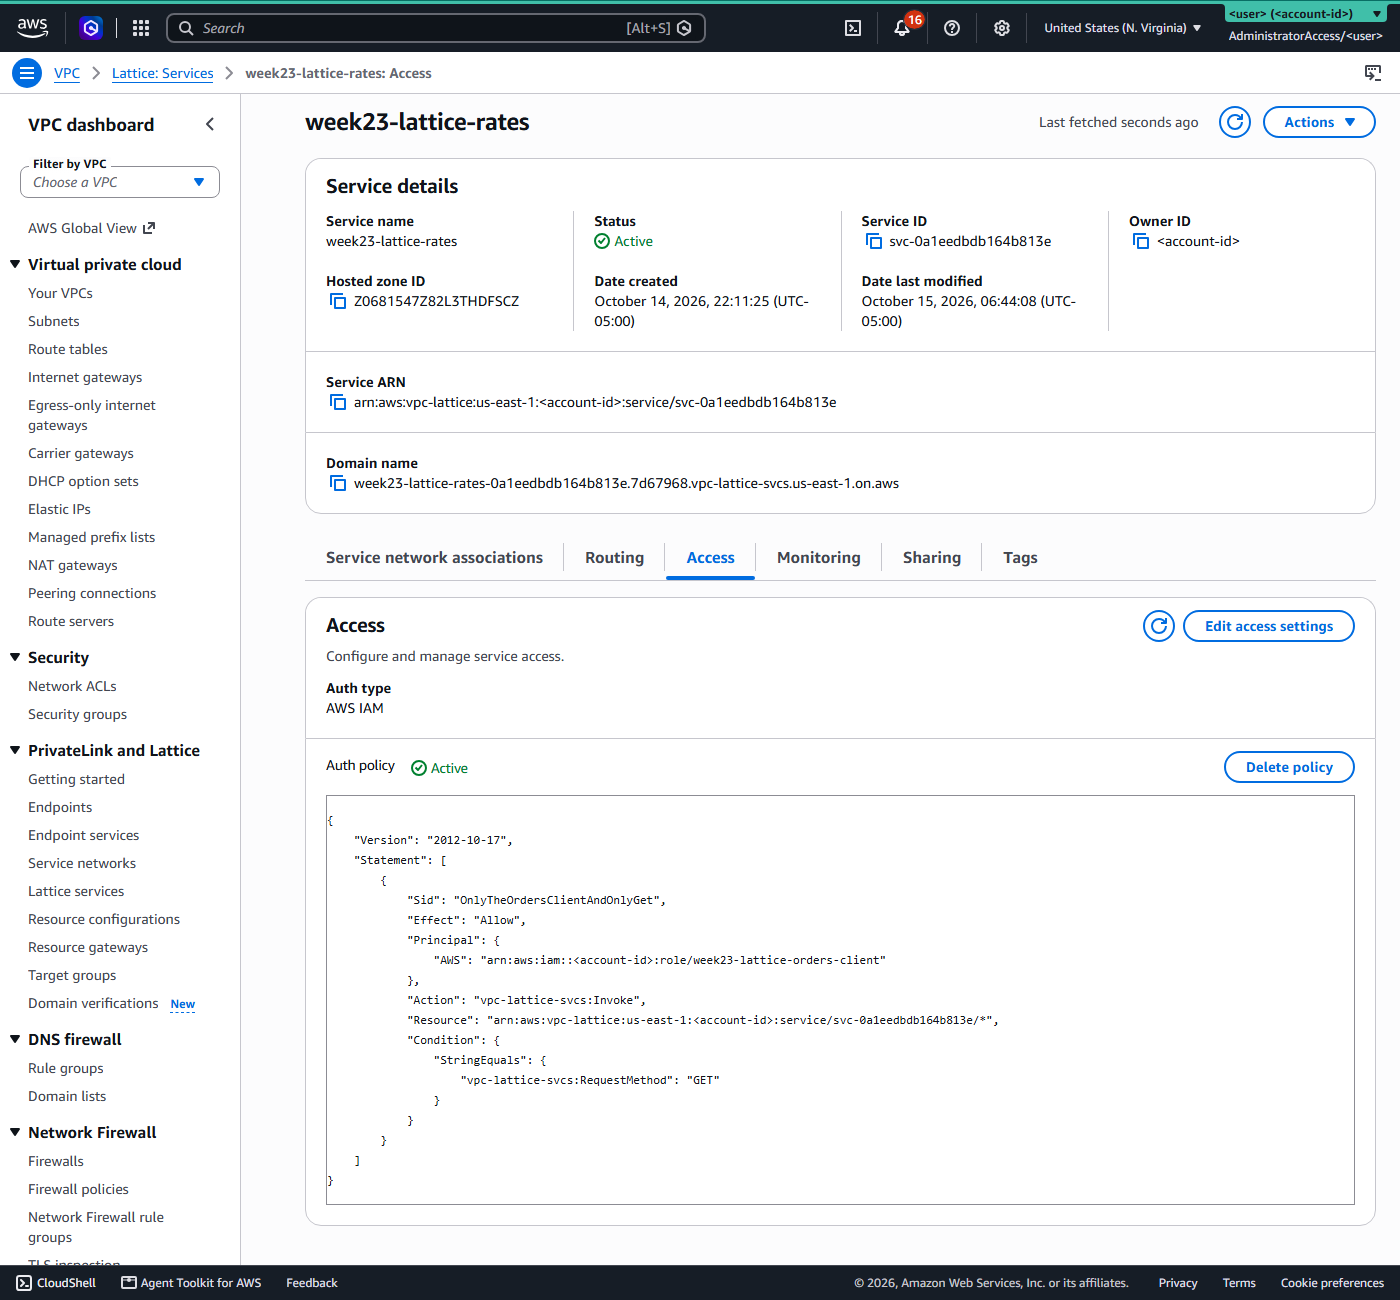
Task: Open the AWS home logo
Action: point(32,28)
